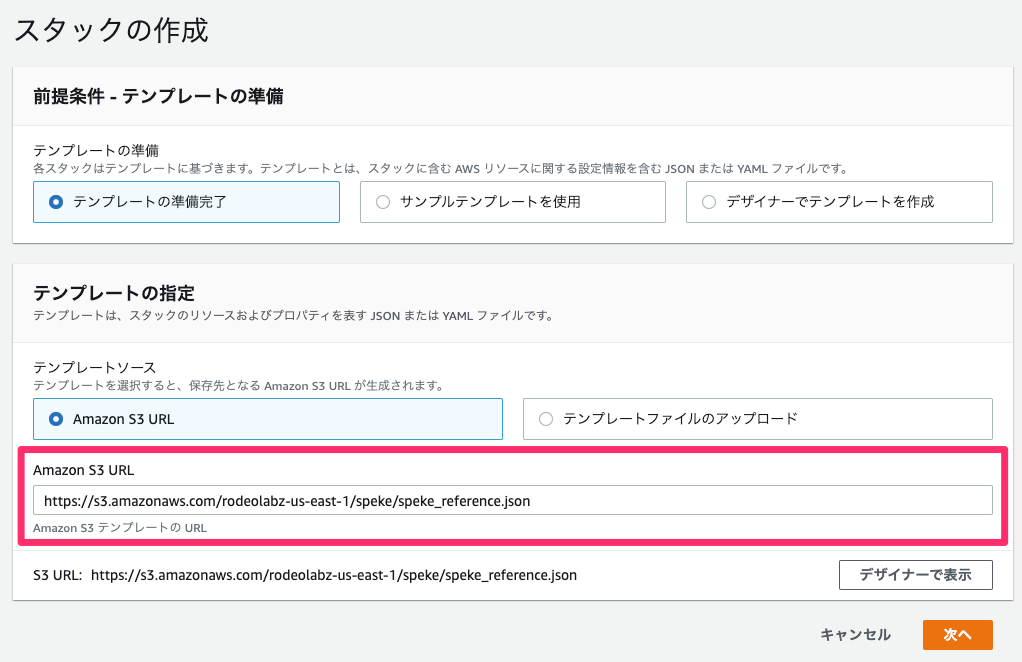
Task: Click the テンプレートソース label
Action: 95,367
